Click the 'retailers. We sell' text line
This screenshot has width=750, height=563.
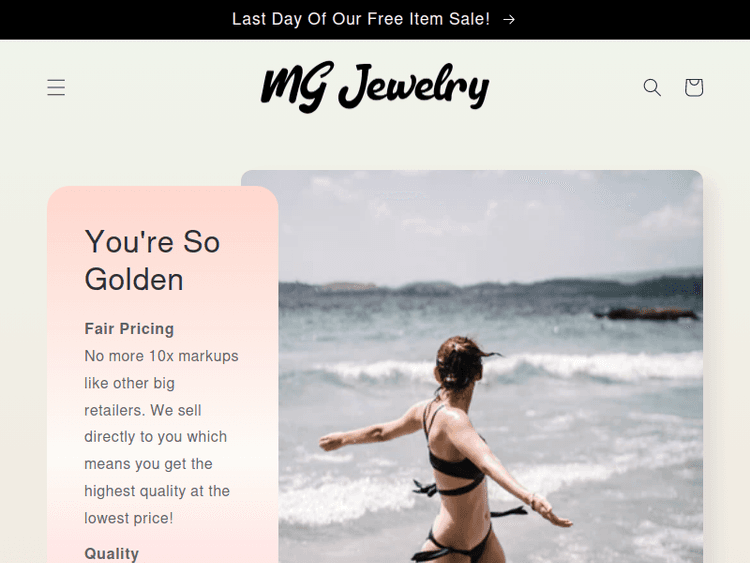[x=143, y=410]
